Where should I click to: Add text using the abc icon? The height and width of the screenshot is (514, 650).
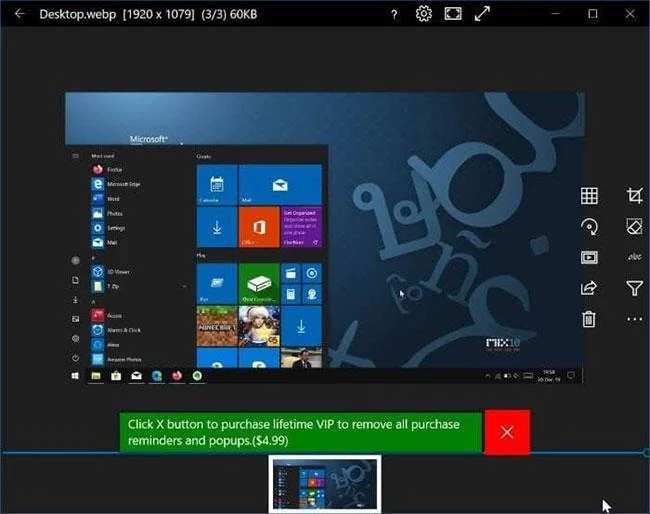coord(635,257)
